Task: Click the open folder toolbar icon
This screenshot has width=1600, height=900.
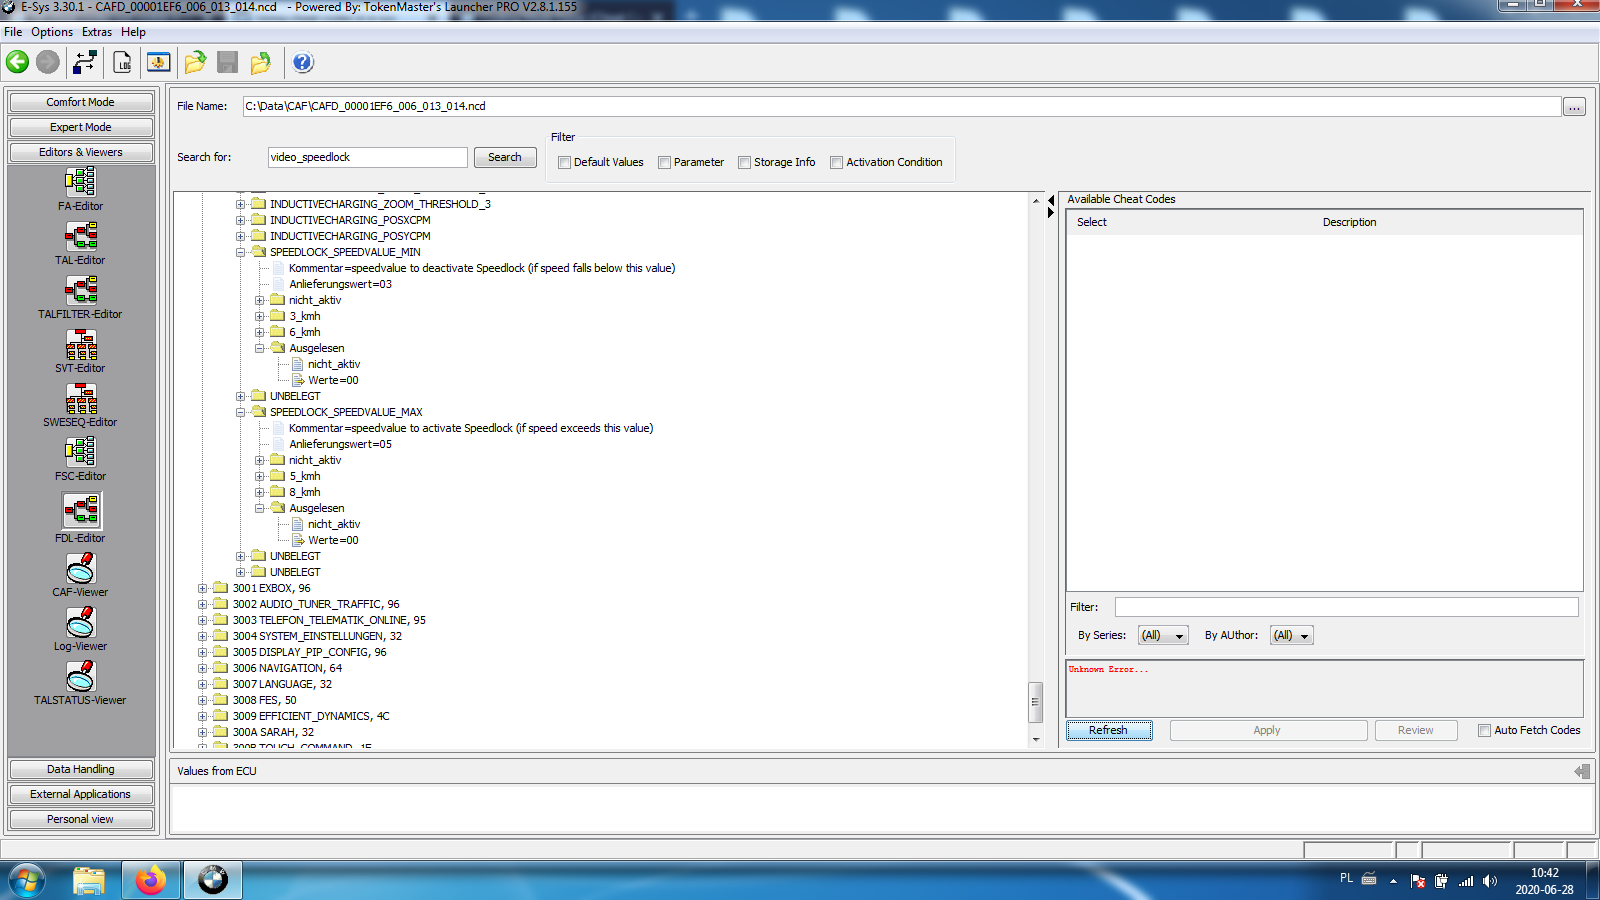Action: (x=196, y=62)
